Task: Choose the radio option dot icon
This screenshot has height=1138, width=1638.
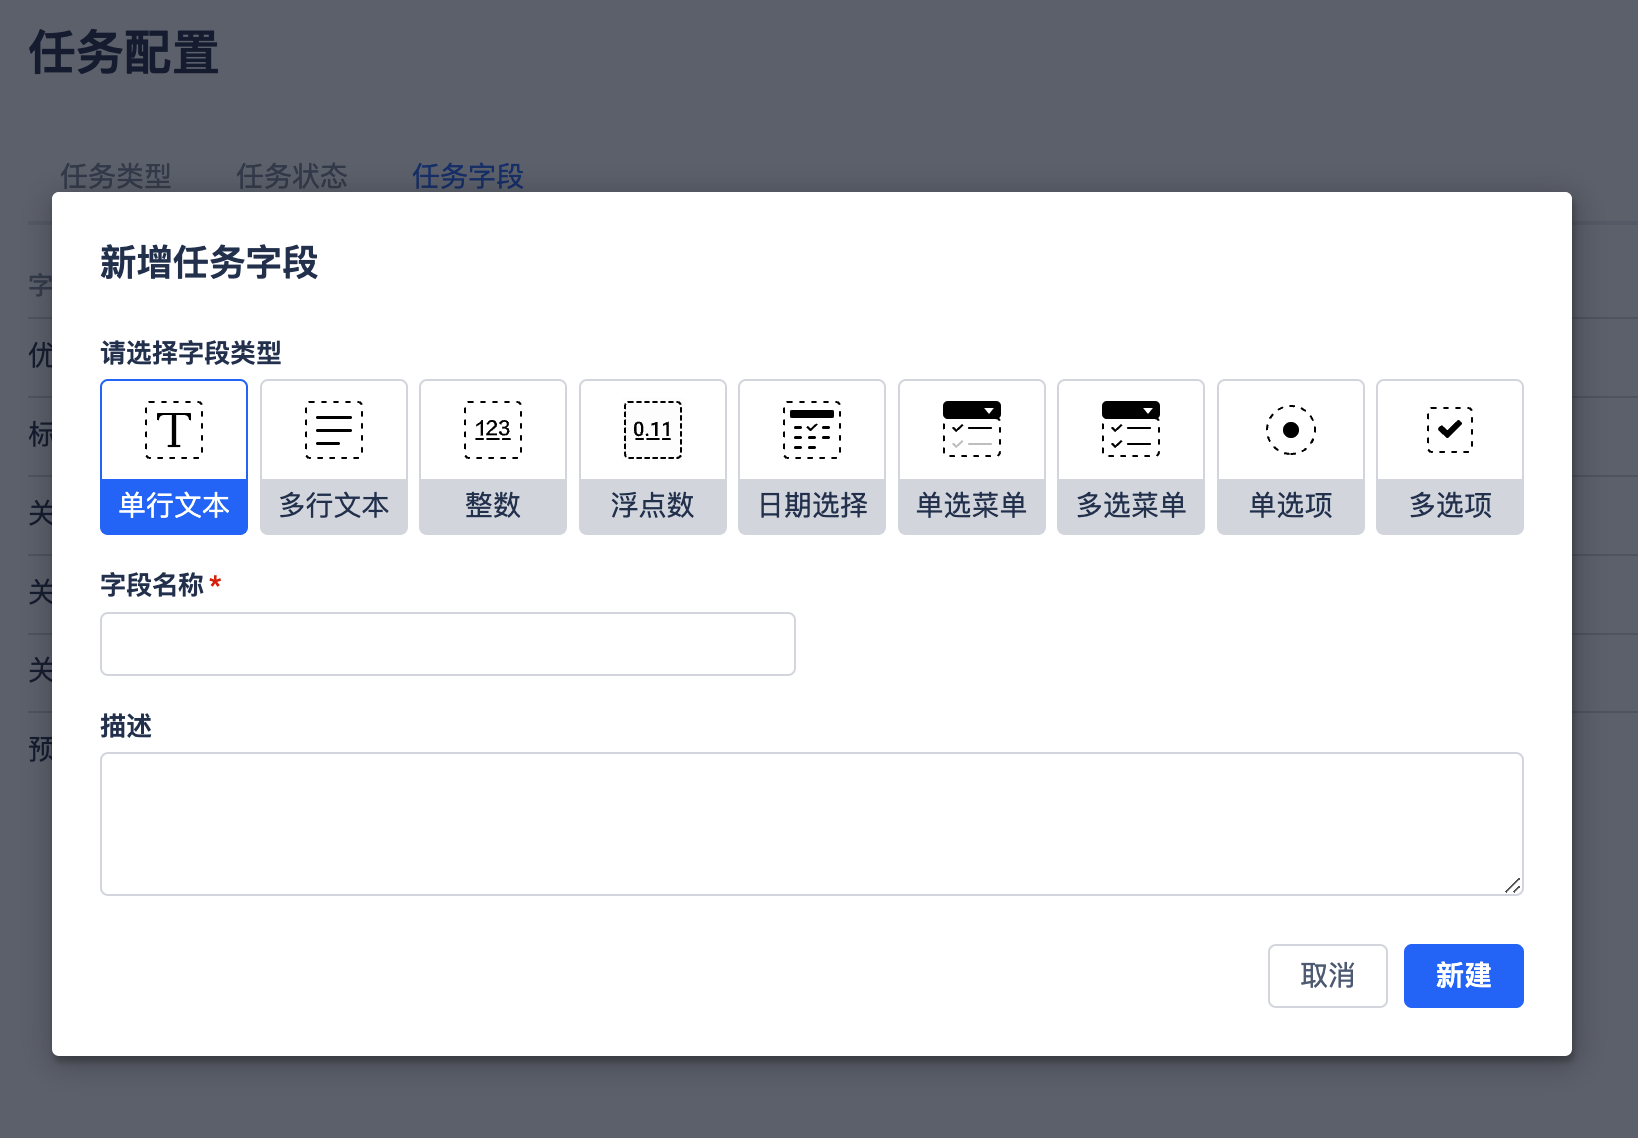Action: (x=1291, y=430)
